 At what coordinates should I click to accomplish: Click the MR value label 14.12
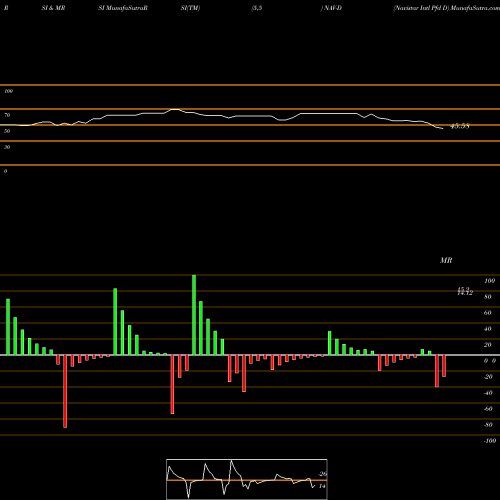click(x=465, y=293)
